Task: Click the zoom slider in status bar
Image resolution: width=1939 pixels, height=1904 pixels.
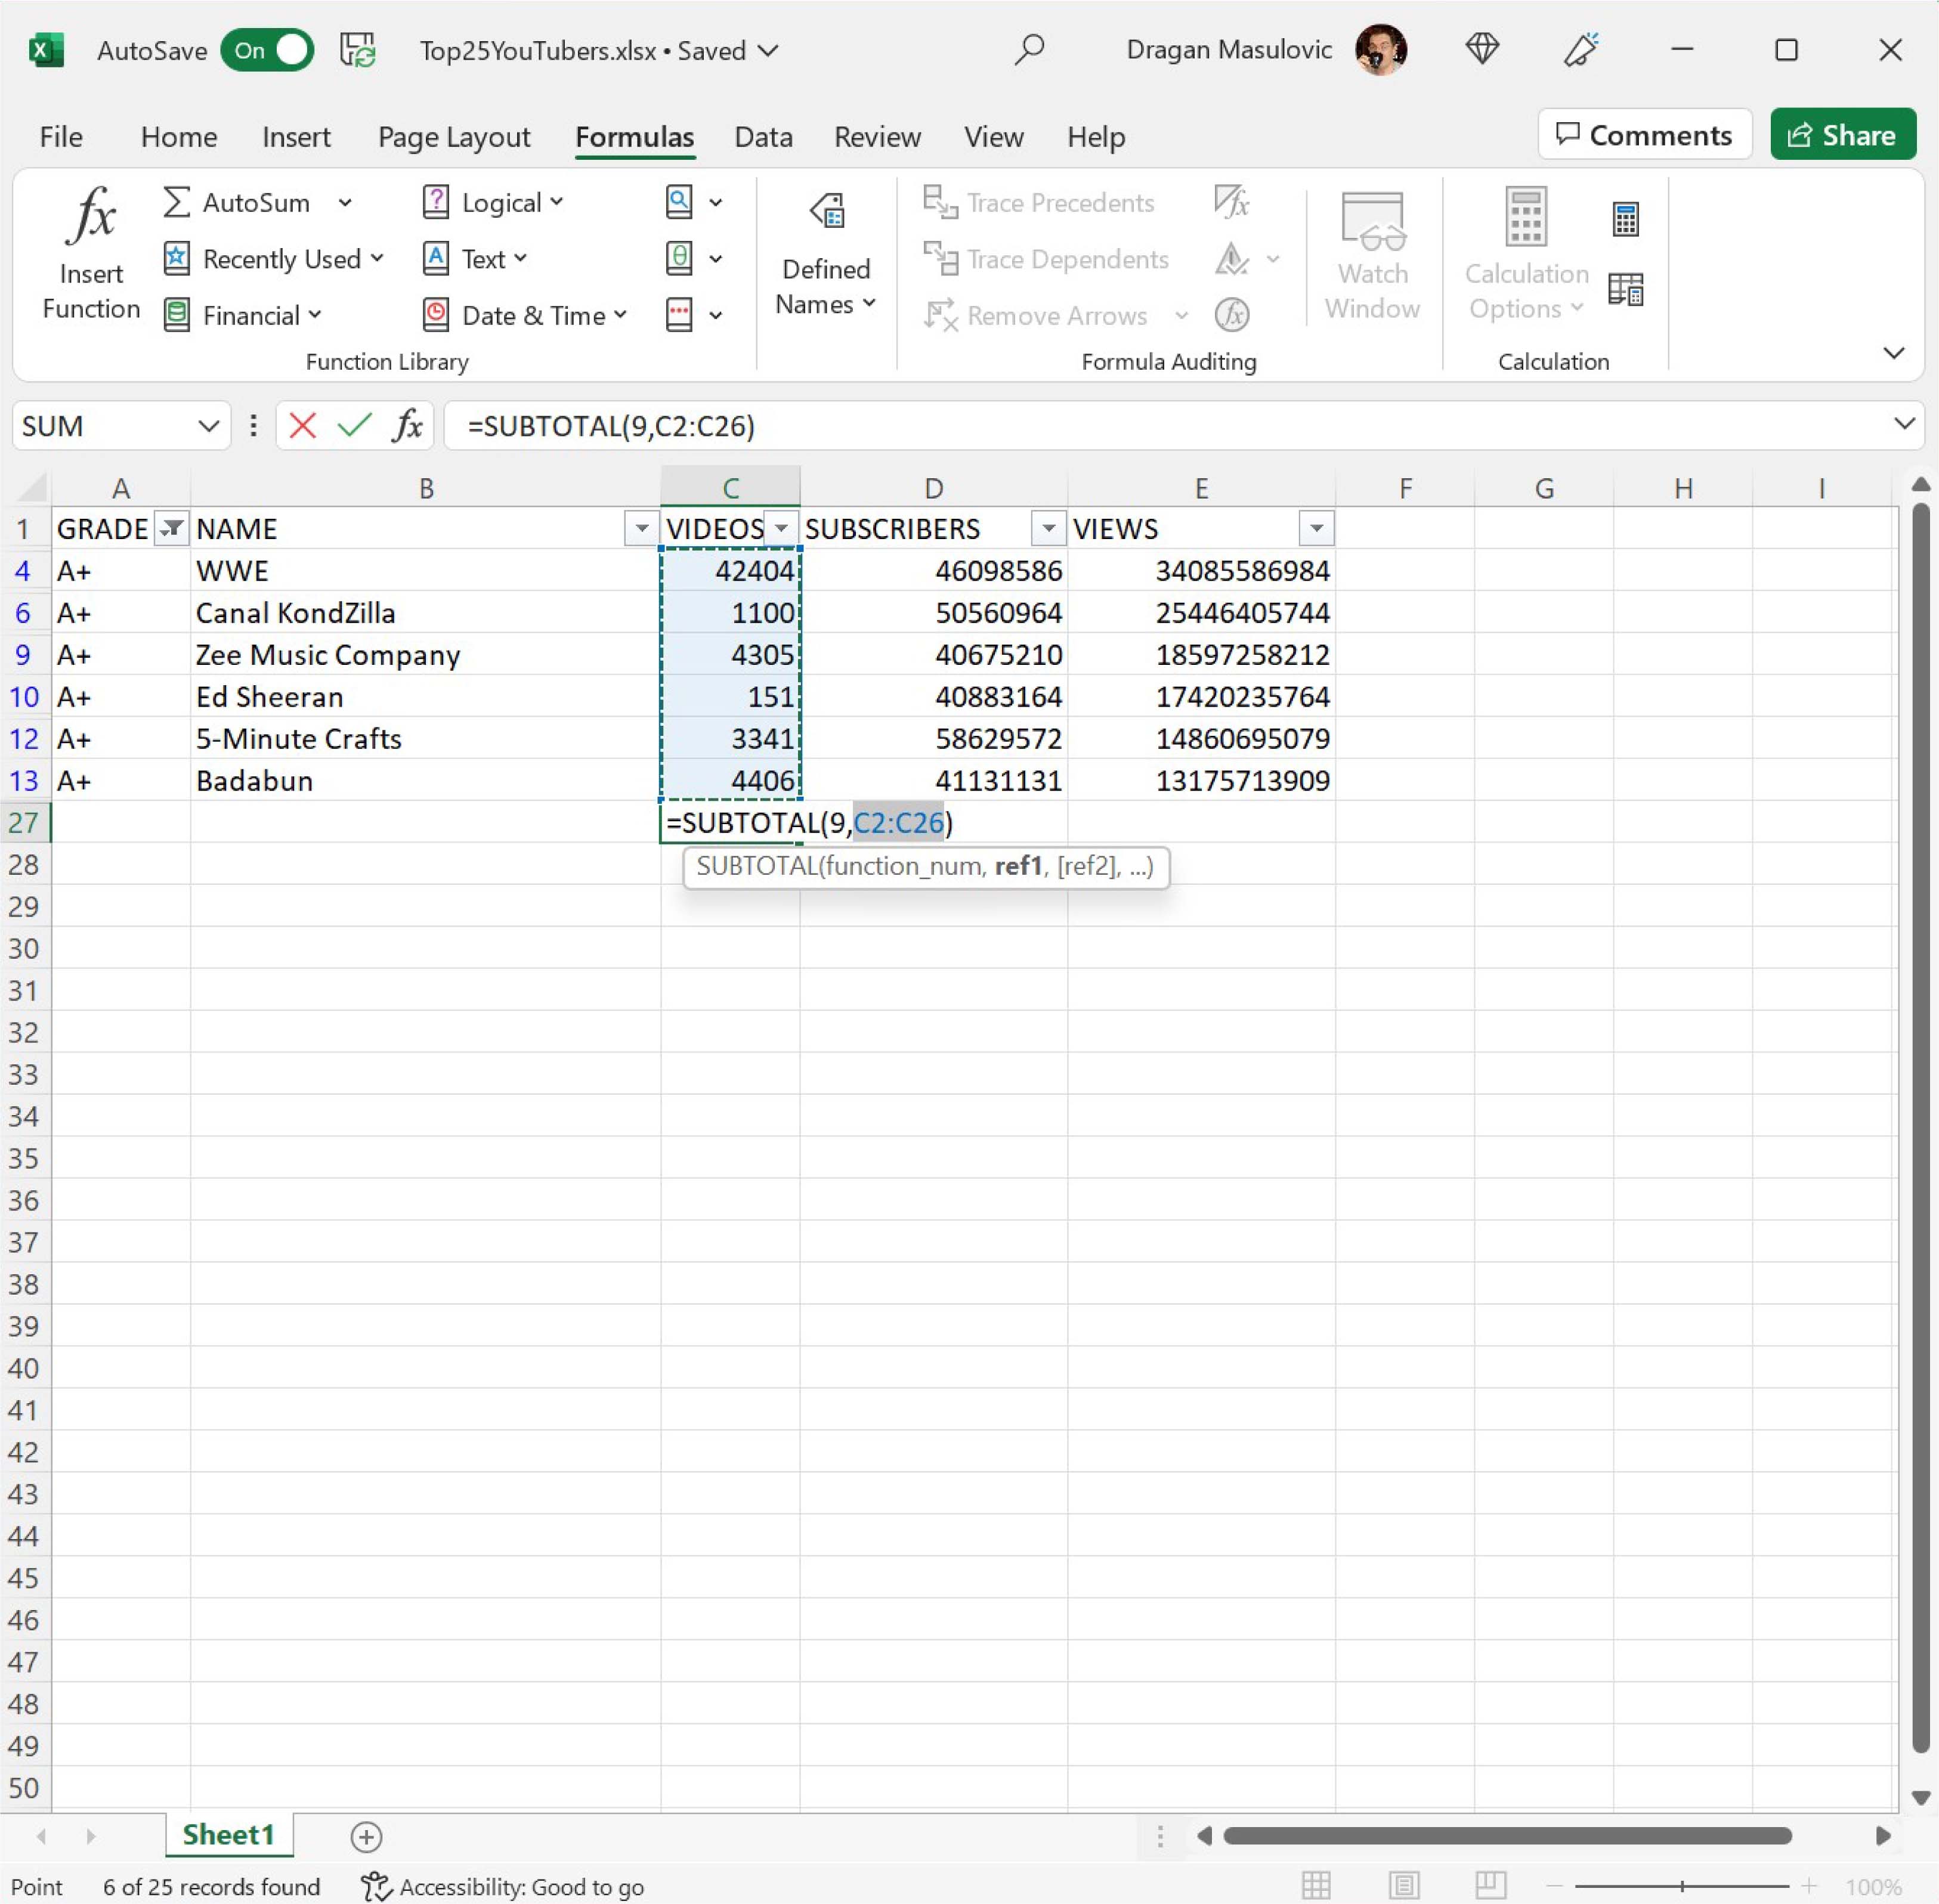Action: point(1682,1886)
